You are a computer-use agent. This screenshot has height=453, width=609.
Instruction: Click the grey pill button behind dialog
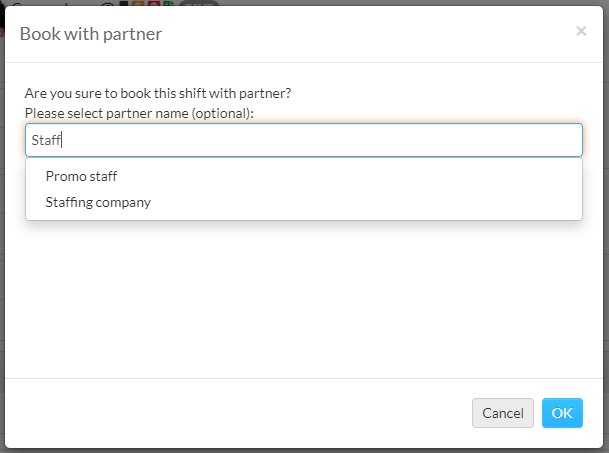click(x=199, y=3)
